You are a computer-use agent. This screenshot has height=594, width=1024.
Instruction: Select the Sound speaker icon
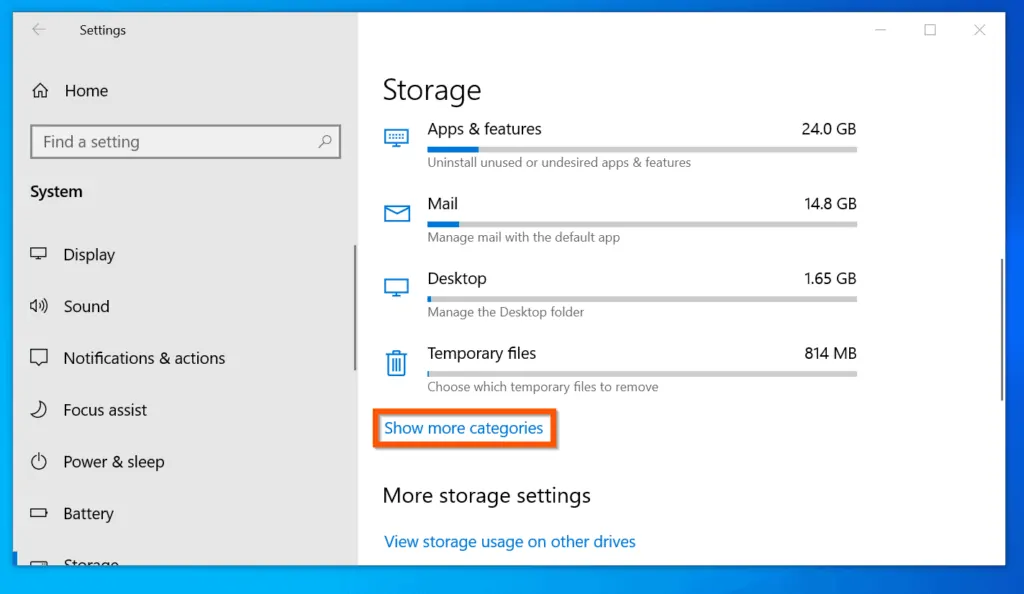[x=38, y=306]
